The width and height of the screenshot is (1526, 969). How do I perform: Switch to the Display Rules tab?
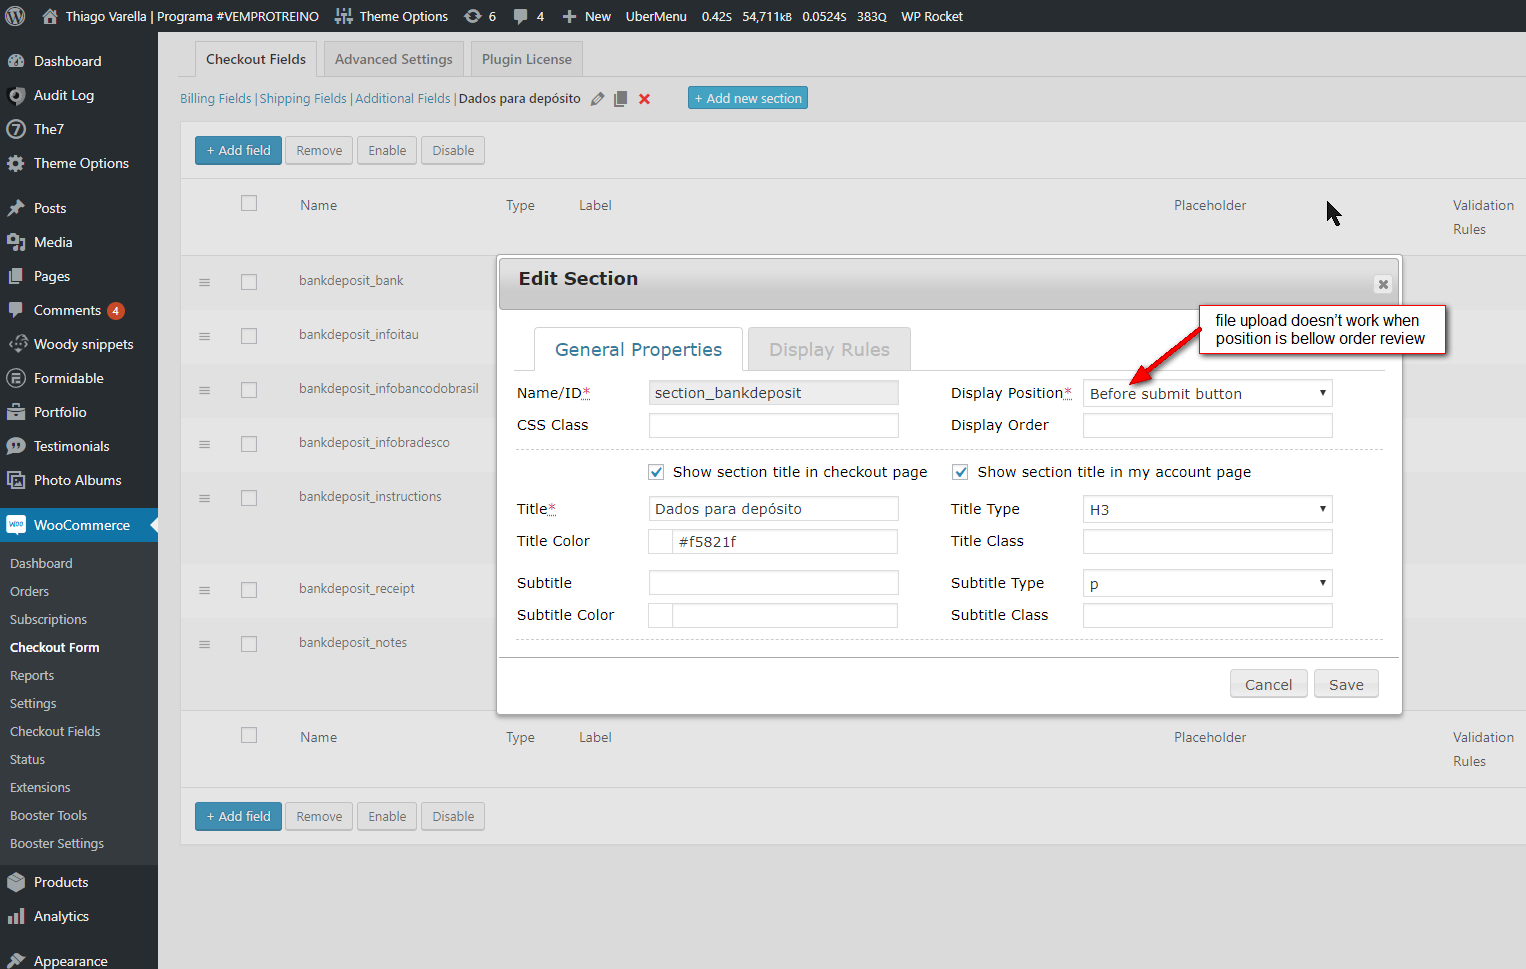(829, 349)
